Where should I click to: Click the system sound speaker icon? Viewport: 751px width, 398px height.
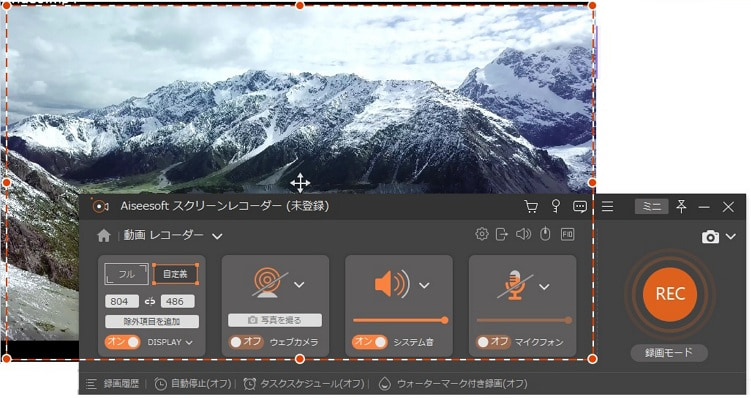click(x=392, y=284)
